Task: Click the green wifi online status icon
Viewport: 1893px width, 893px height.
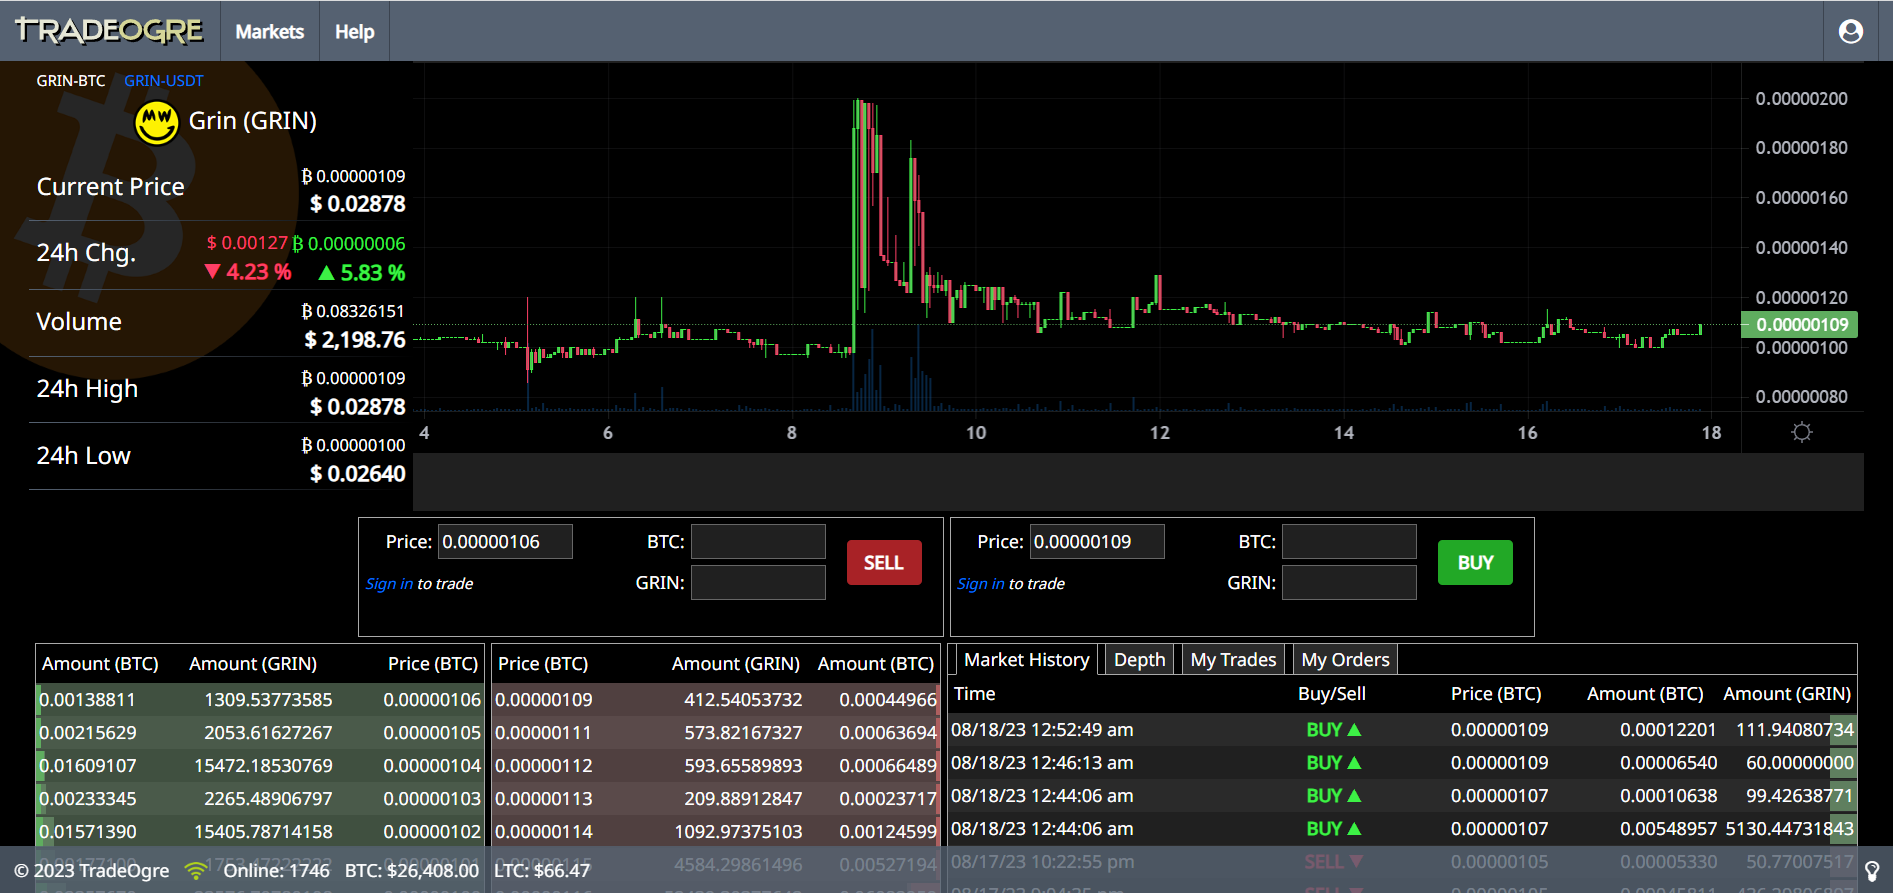Action: [196, 871]
